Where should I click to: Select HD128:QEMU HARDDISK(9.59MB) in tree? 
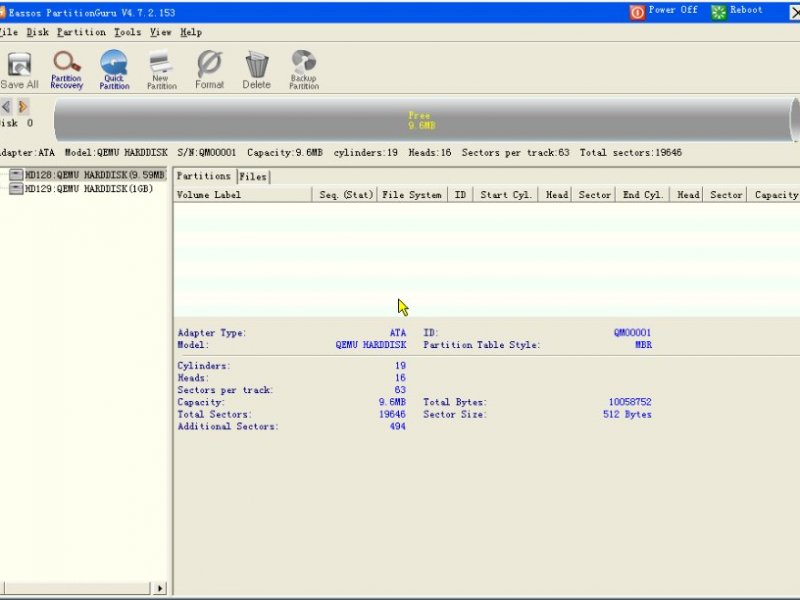tap(95, 175)
